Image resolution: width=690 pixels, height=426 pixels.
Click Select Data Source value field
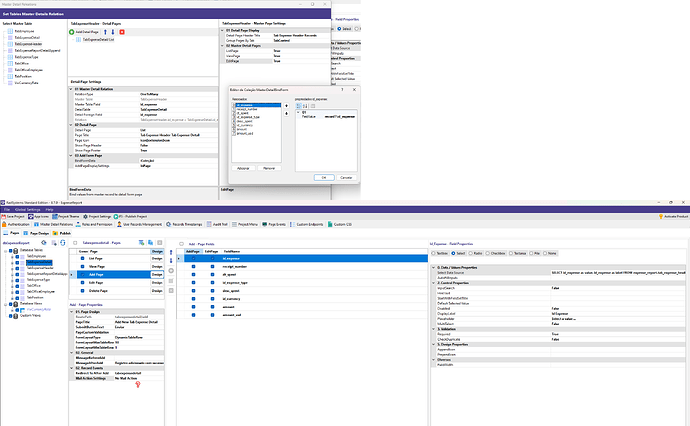(618, 273)
